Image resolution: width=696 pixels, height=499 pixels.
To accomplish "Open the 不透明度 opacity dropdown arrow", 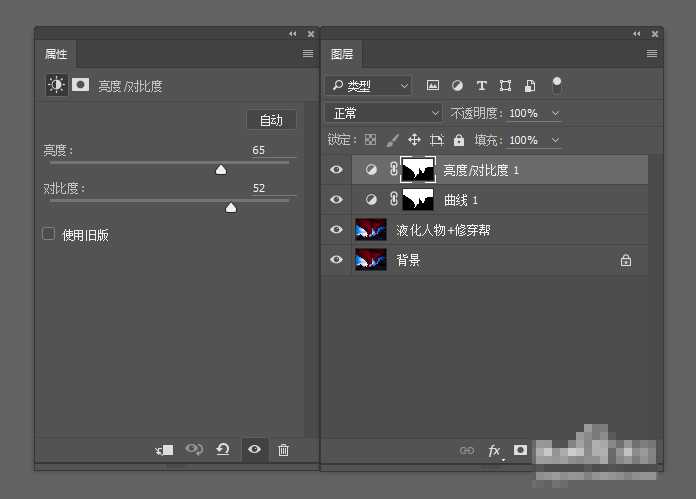I will coord(556,114).
